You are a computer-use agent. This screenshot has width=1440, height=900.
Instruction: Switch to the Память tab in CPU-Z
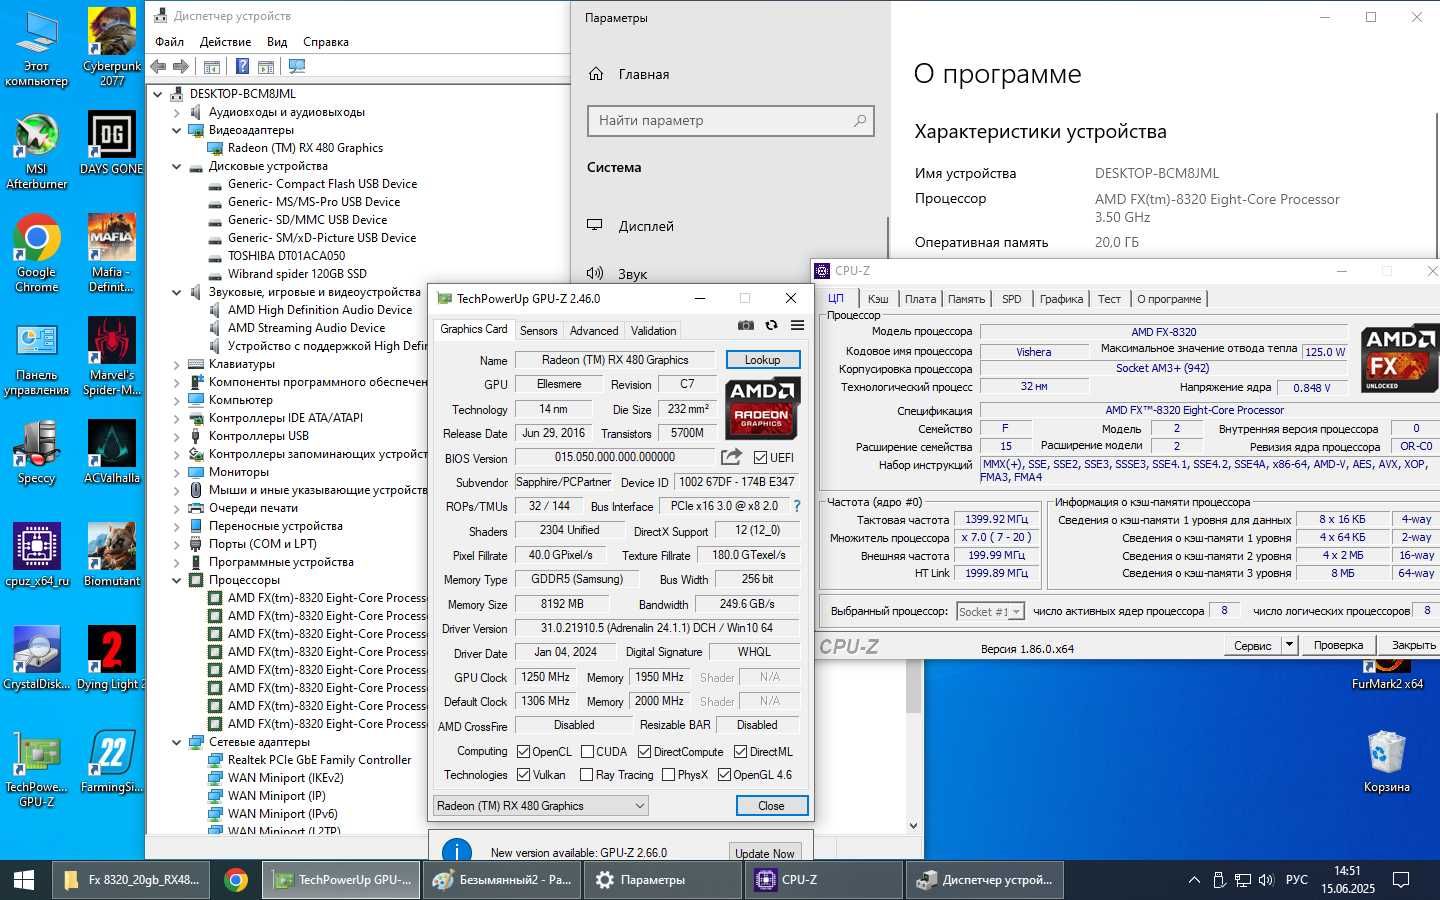(x=966, y=299)
